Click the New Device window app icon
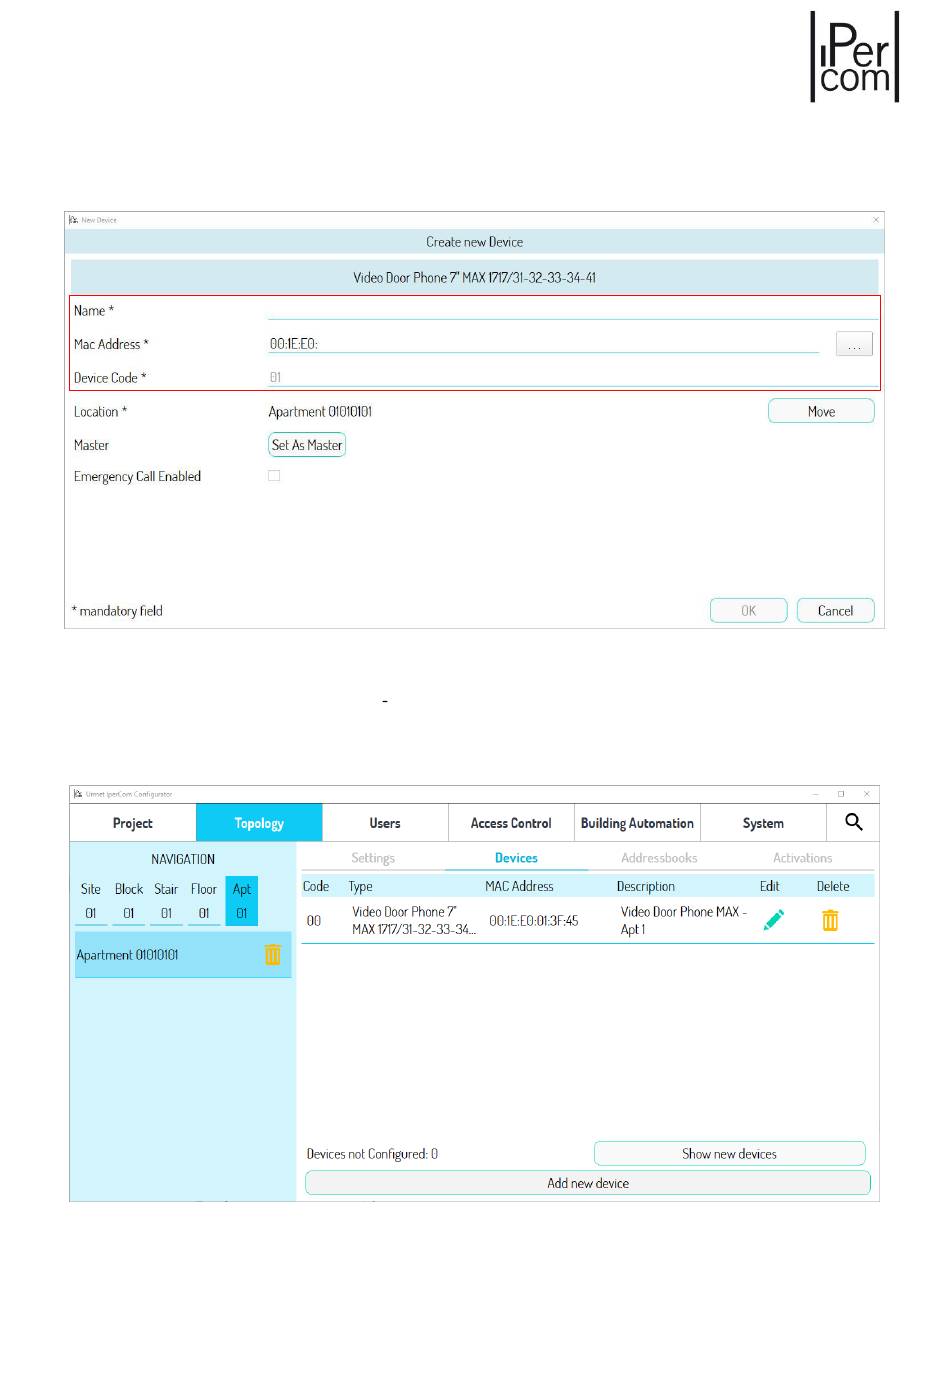Viewport: 950px width, 1397px height. (73, 220)
